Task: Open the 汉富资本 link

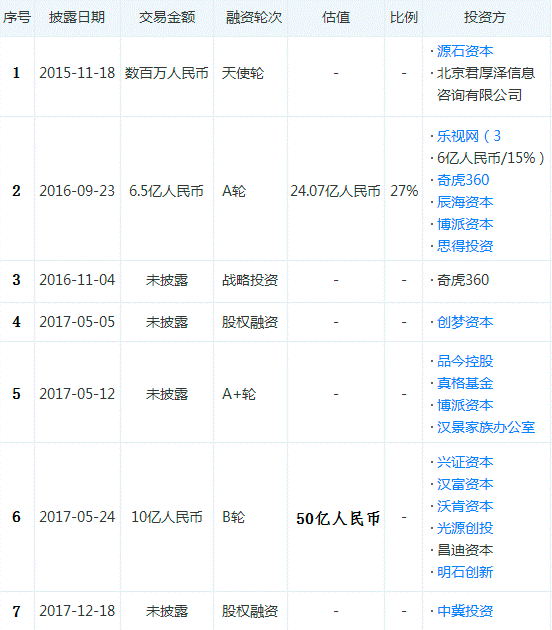Action: pyautogui.click(x=465, y=485)
